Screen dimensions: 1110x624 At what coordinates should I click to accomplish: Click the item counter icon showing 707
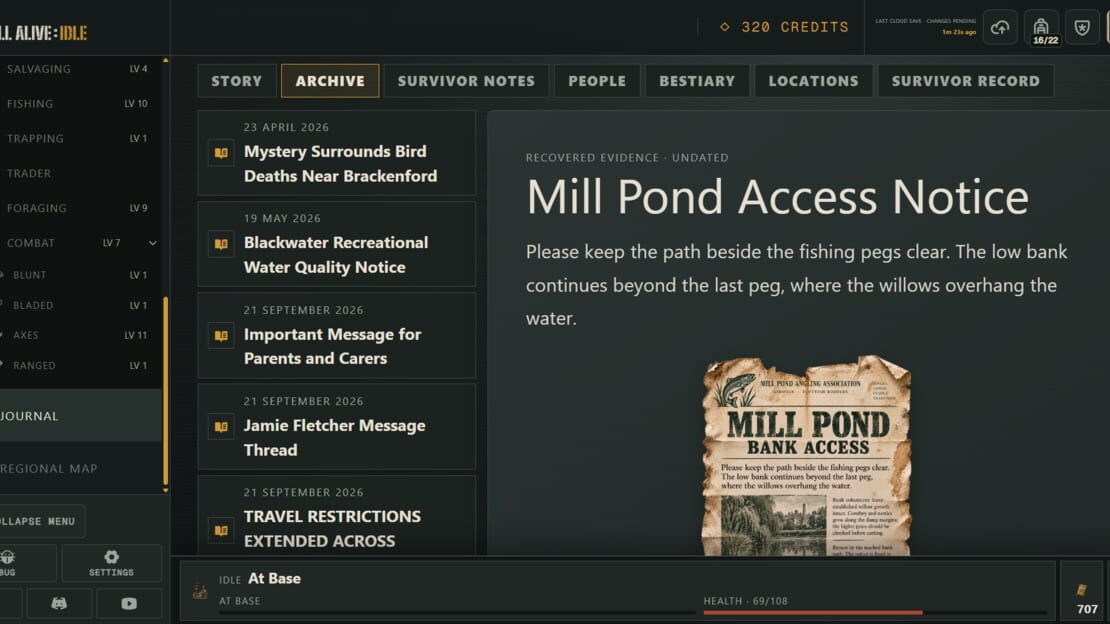(1082, 590)
